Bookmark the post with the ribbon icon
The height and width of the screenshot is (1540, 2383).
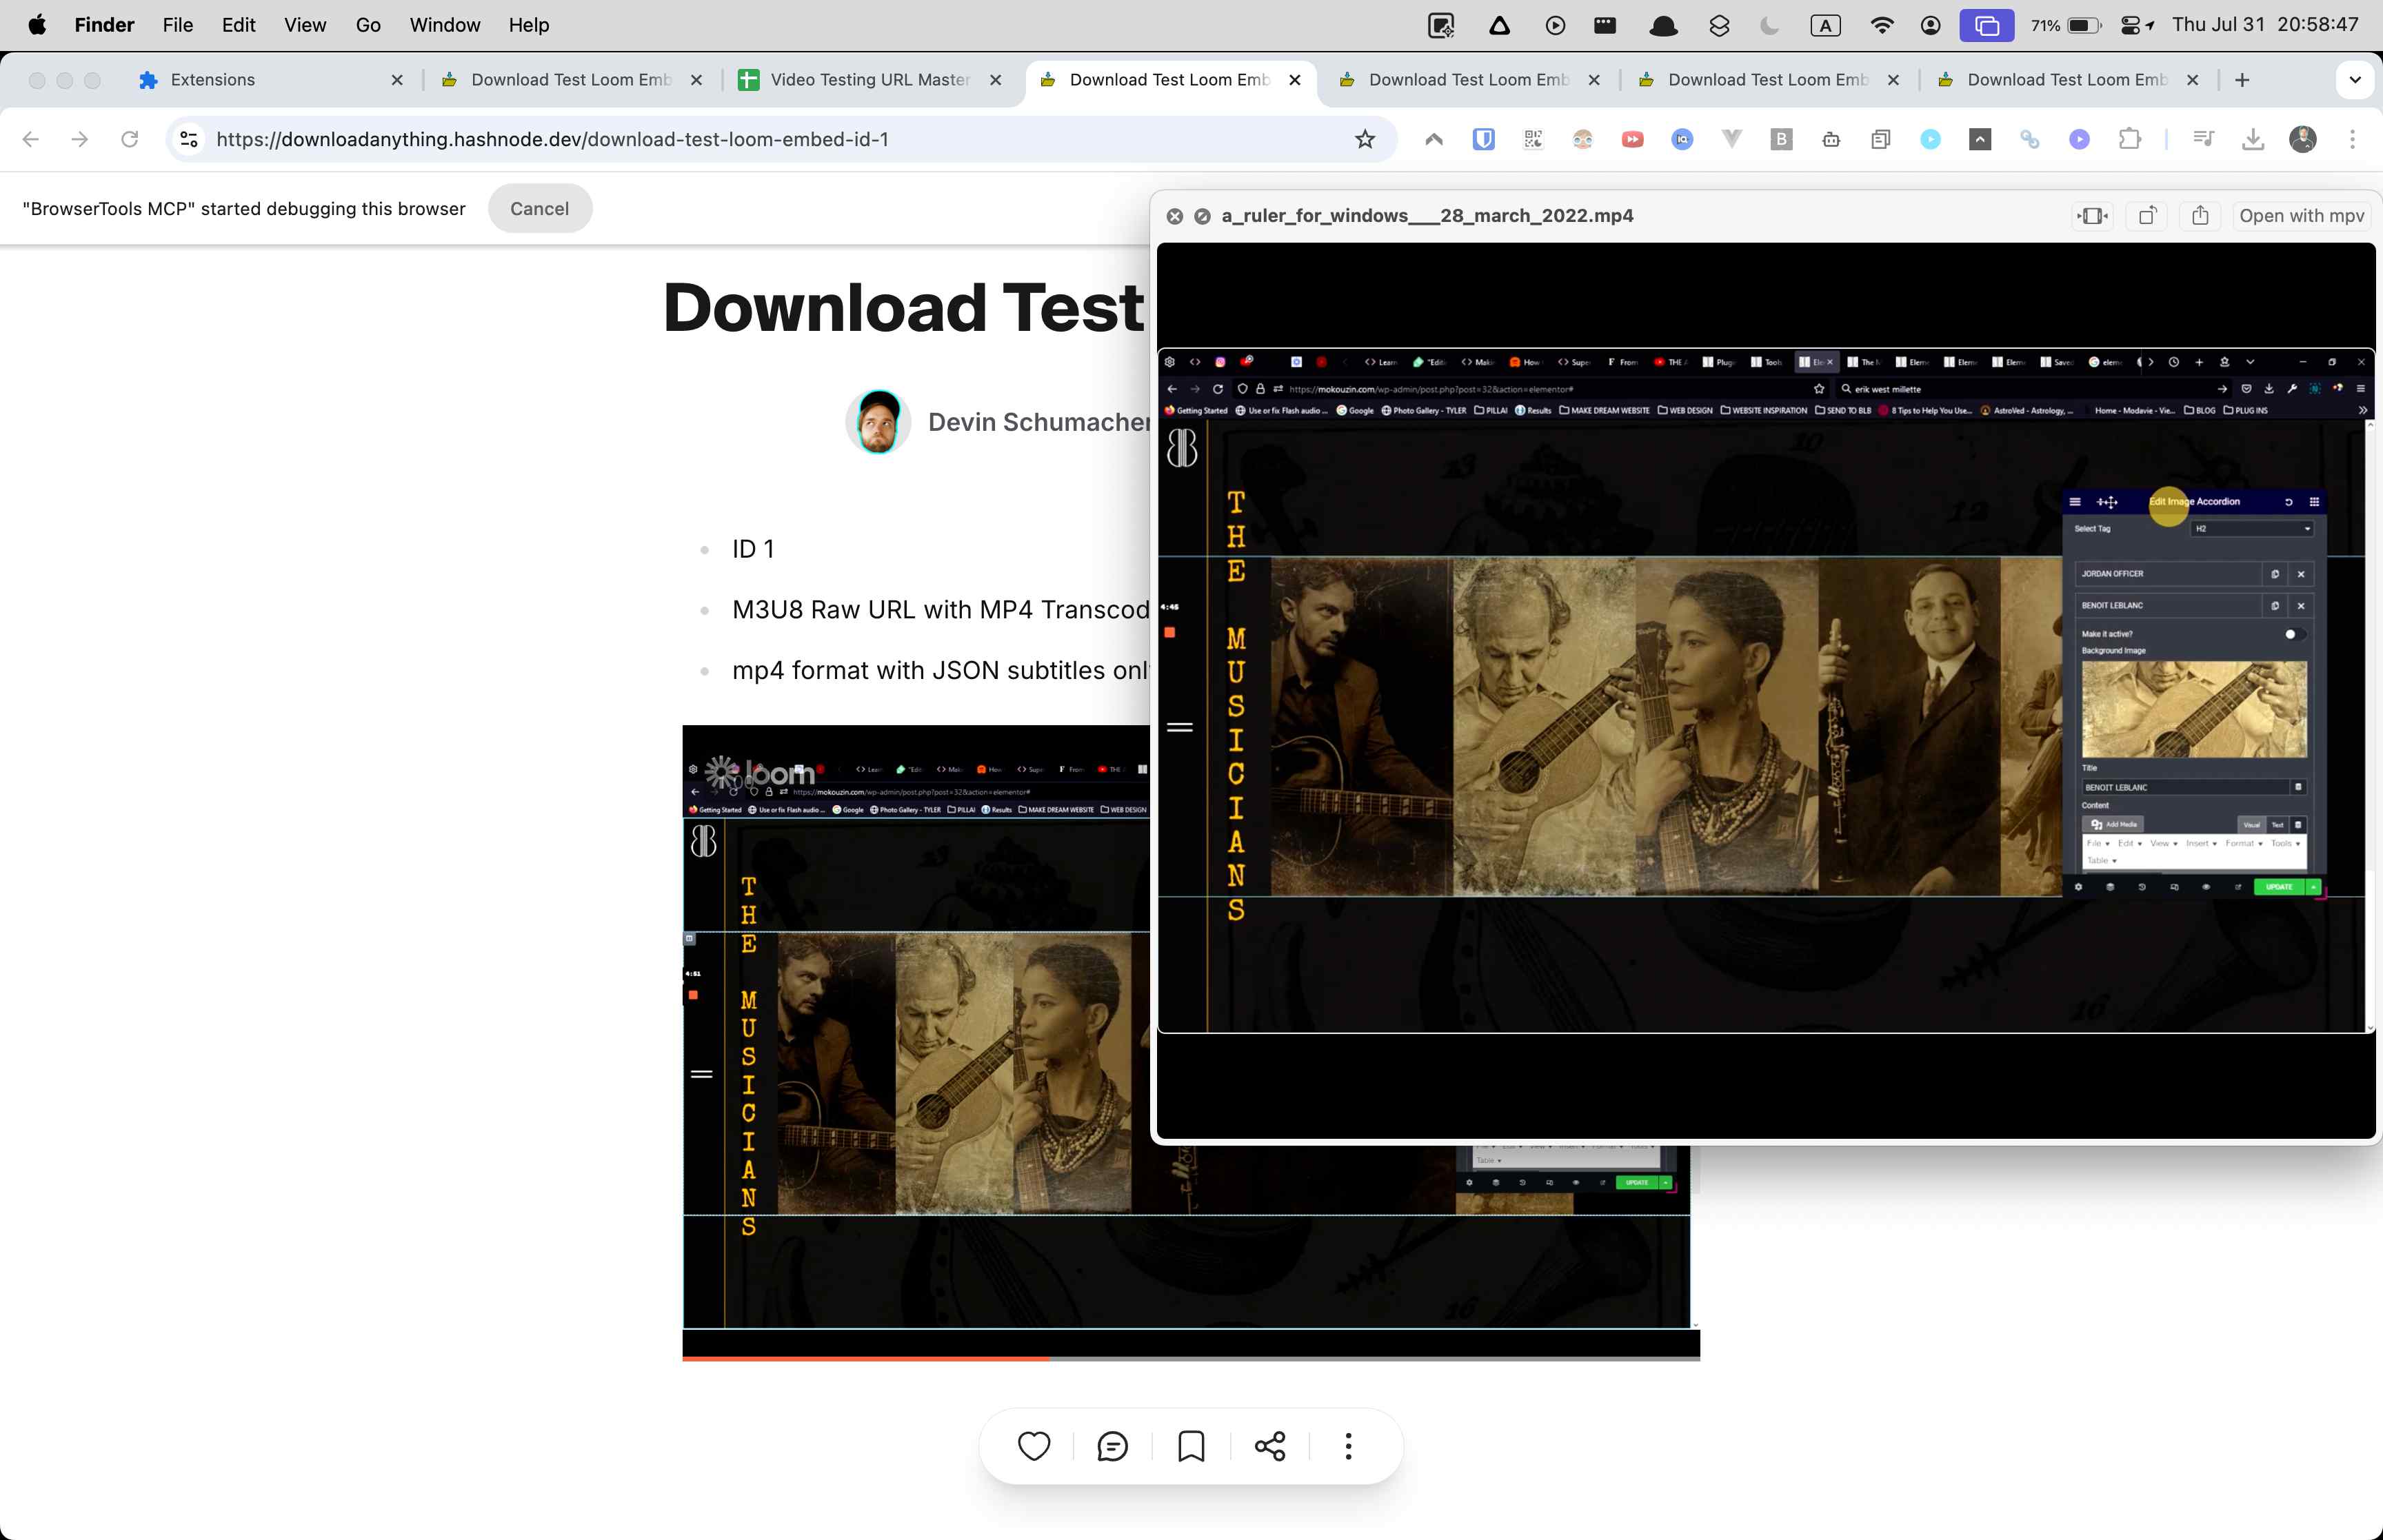click(1191, 1445)
